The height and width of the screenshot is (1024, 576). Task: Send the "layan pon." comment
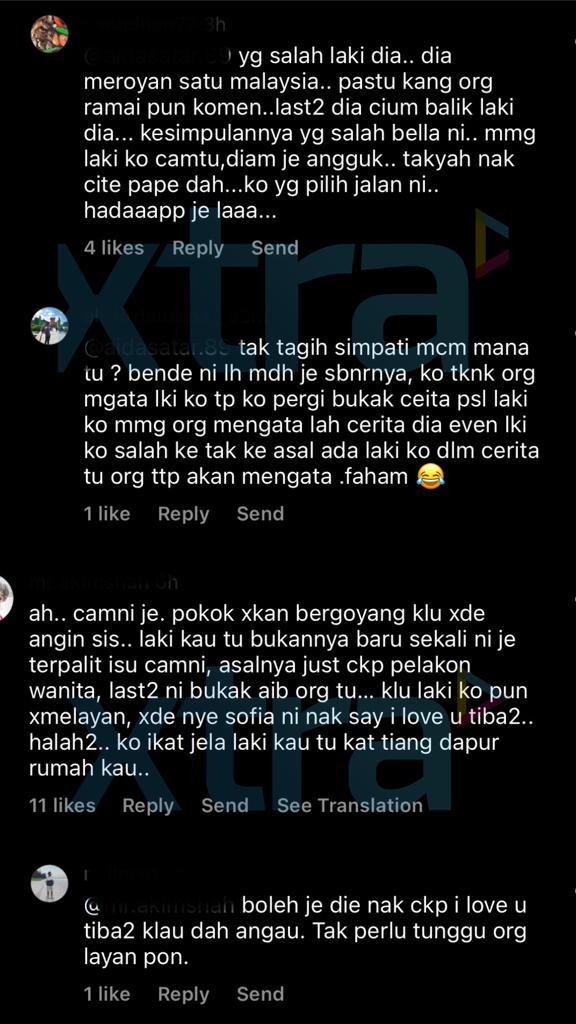coord(261,994)
